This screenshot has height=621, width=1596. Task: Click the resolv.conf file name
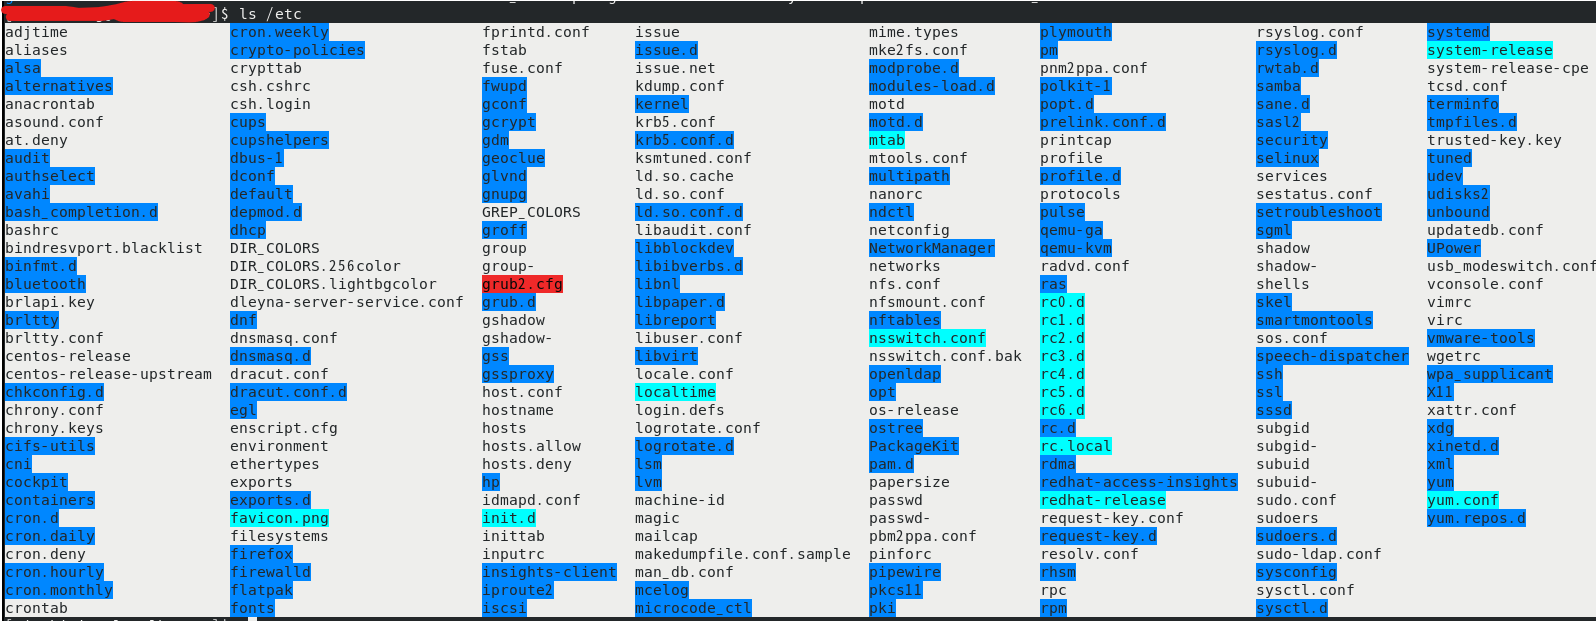[x=1089, y=554]
